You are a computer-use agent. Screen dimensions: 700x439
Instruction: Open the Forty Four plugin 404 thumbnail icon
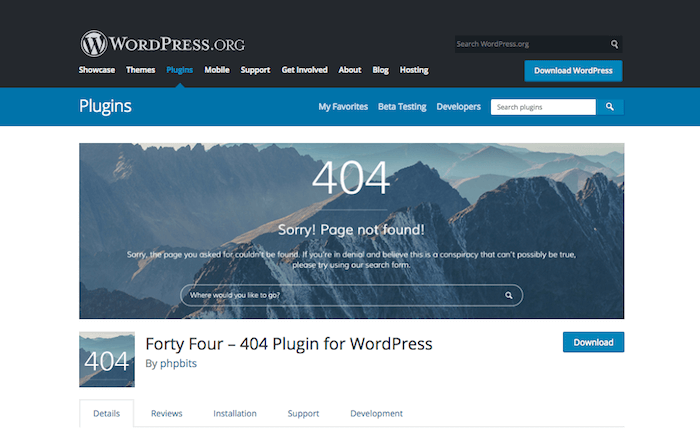(107, 359)
